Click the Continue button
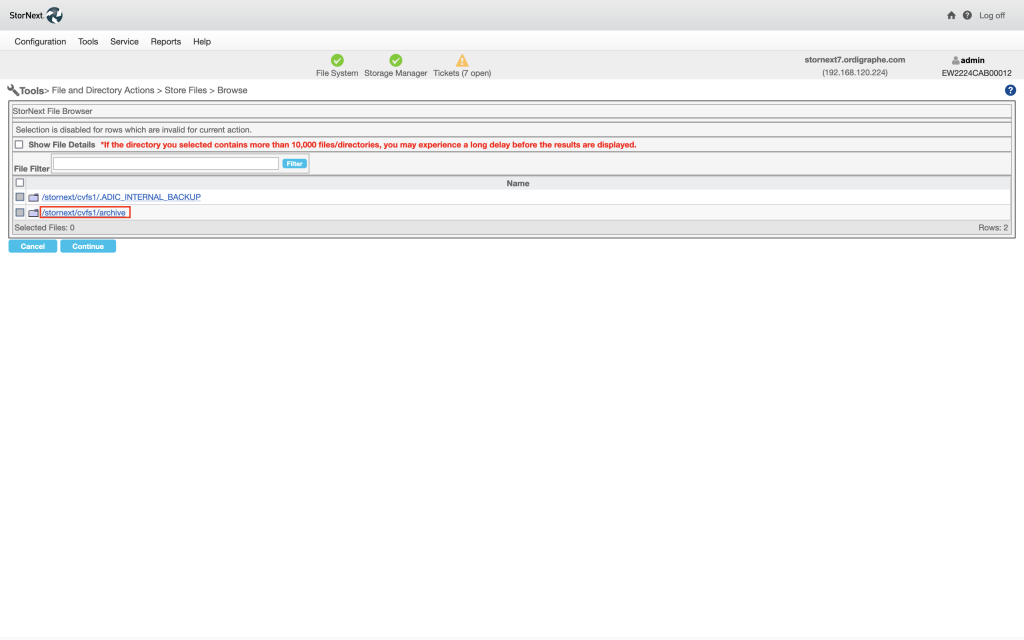 [x=88, y=246]
